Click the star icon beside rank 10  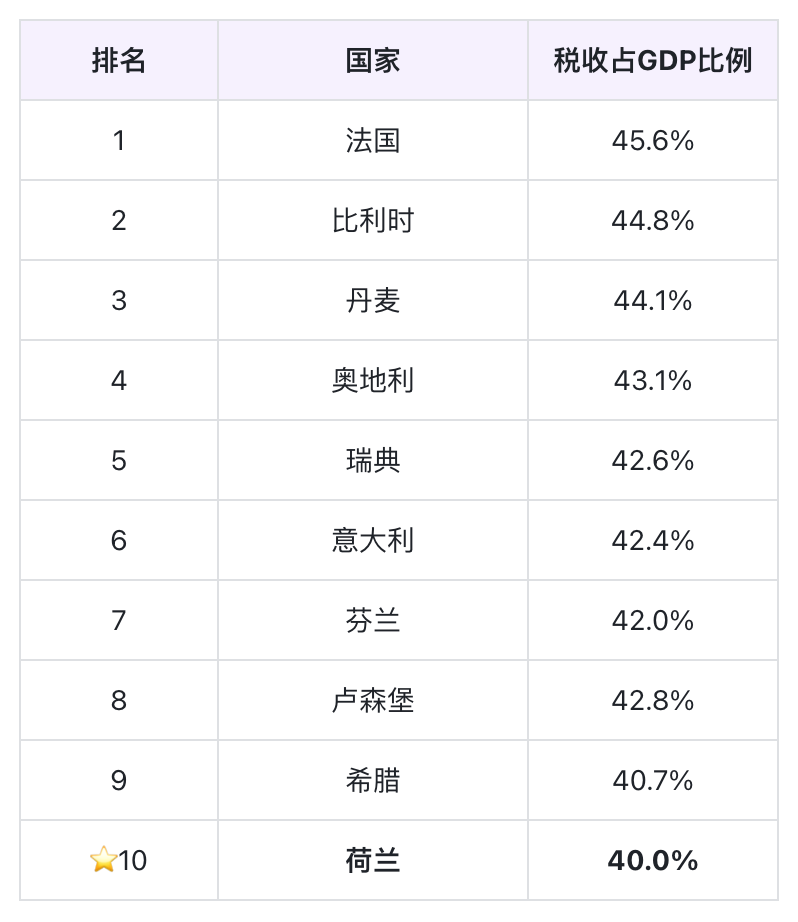tap(103, 860)
